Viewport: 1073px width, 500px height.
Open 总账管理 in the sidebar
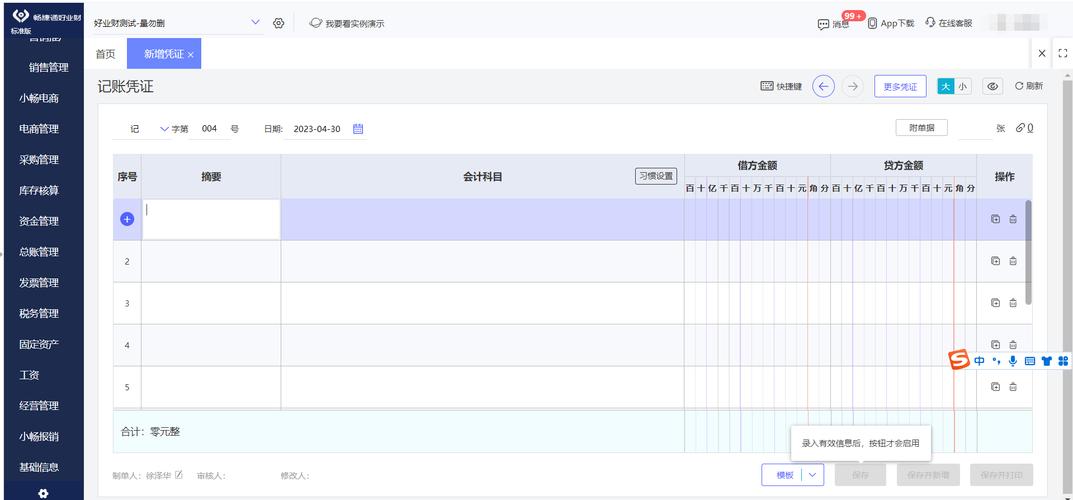point(39,252)
